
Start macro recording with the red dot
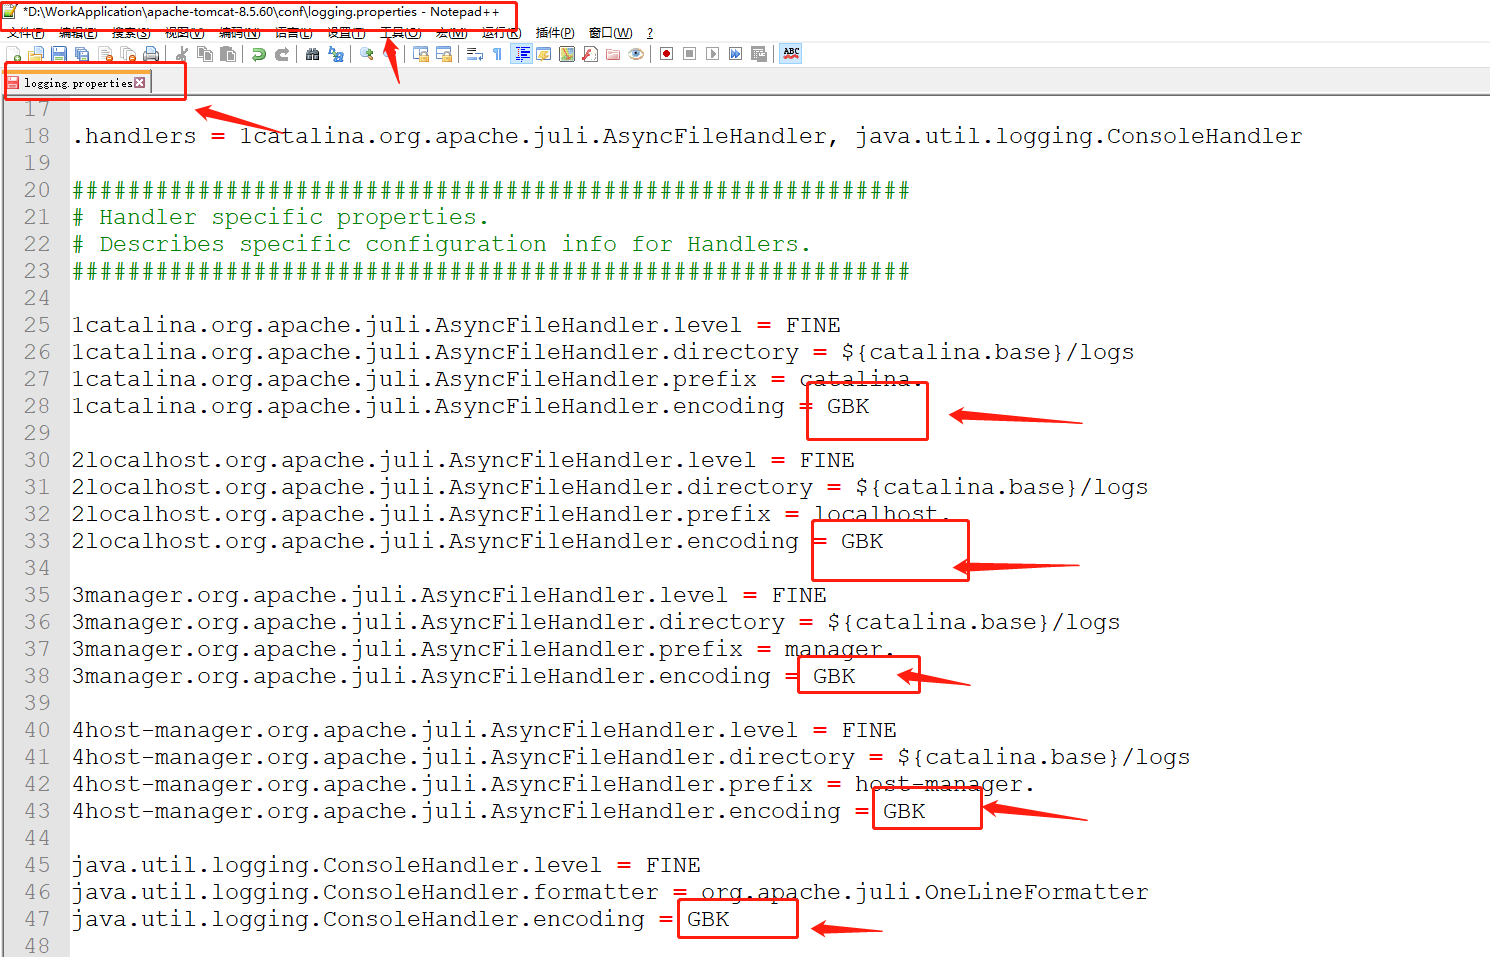[666, 54]
